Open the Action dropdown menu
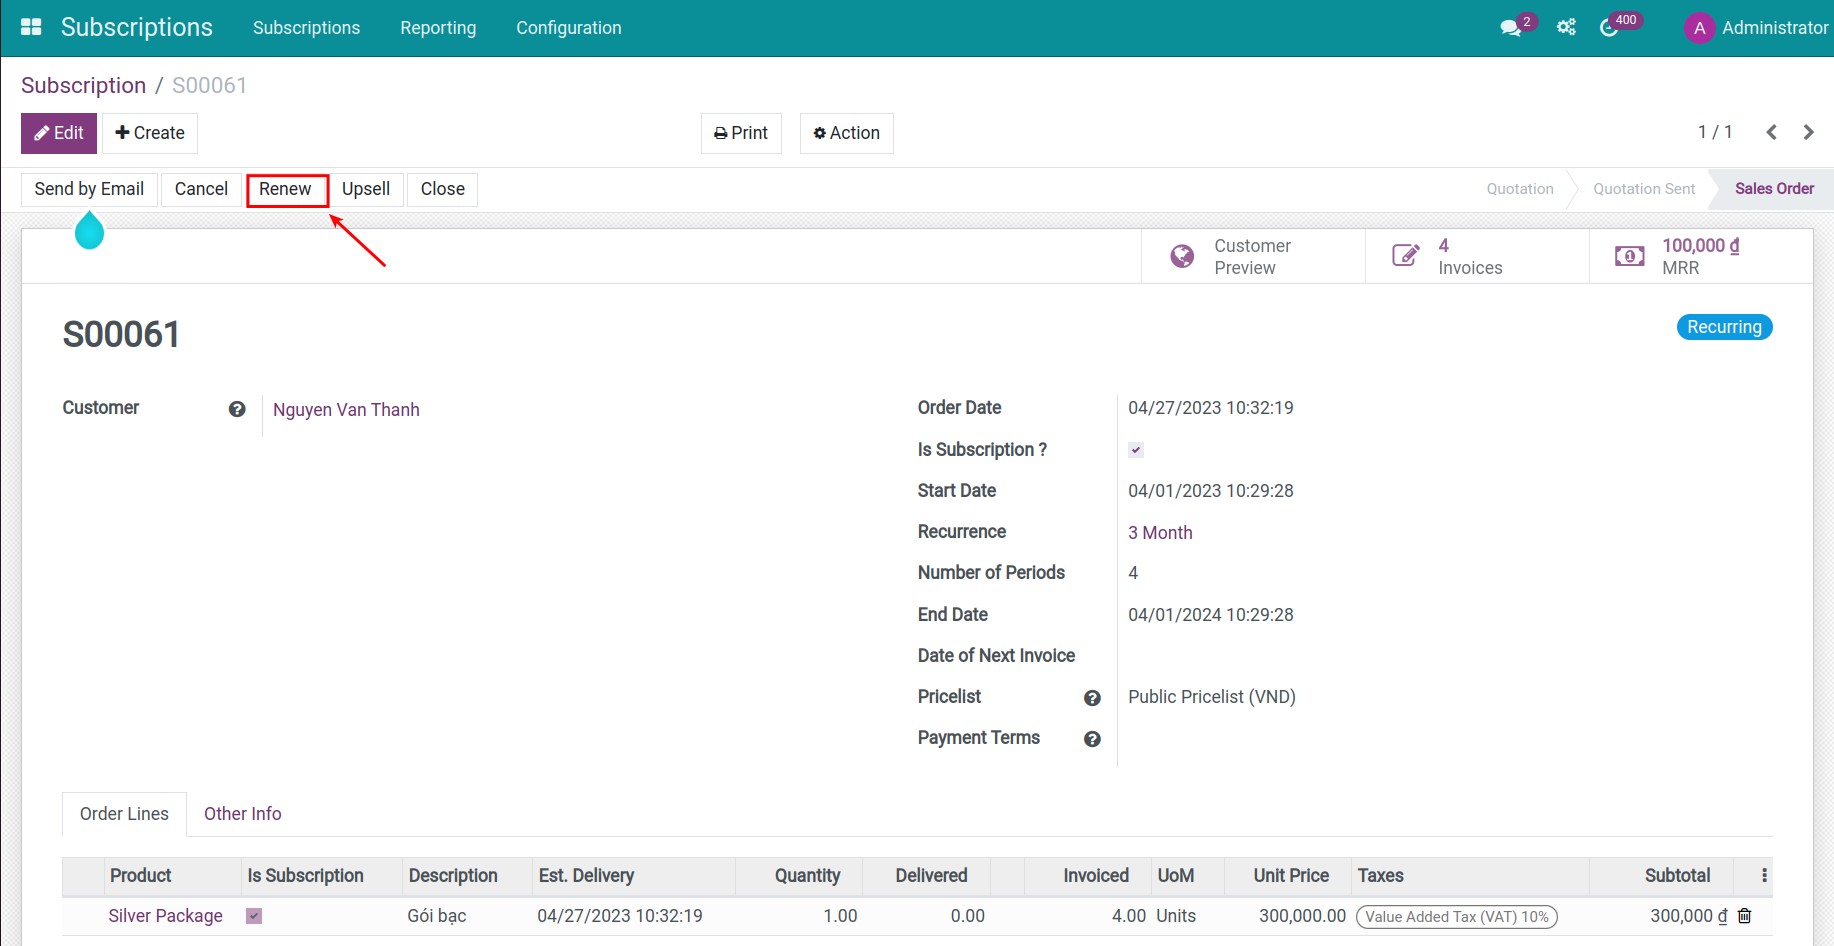1834x946 pixels. 845,132
